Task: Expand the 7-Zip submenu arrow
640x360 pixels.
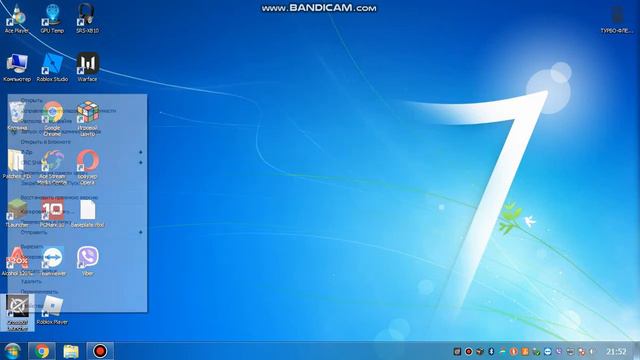Action: coord(140,152)
